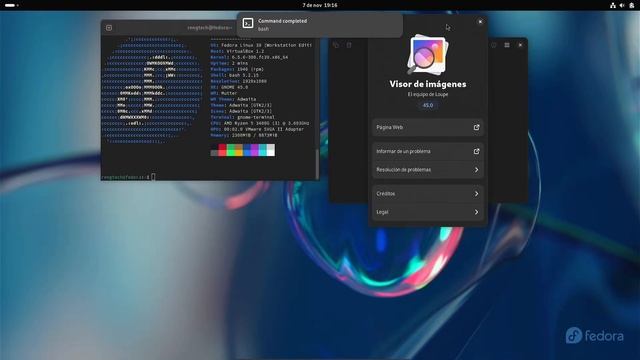The width and height of the screenshot is (640, 360).
Task: Click the terminal command prompt line
Action: pos(128,177)
